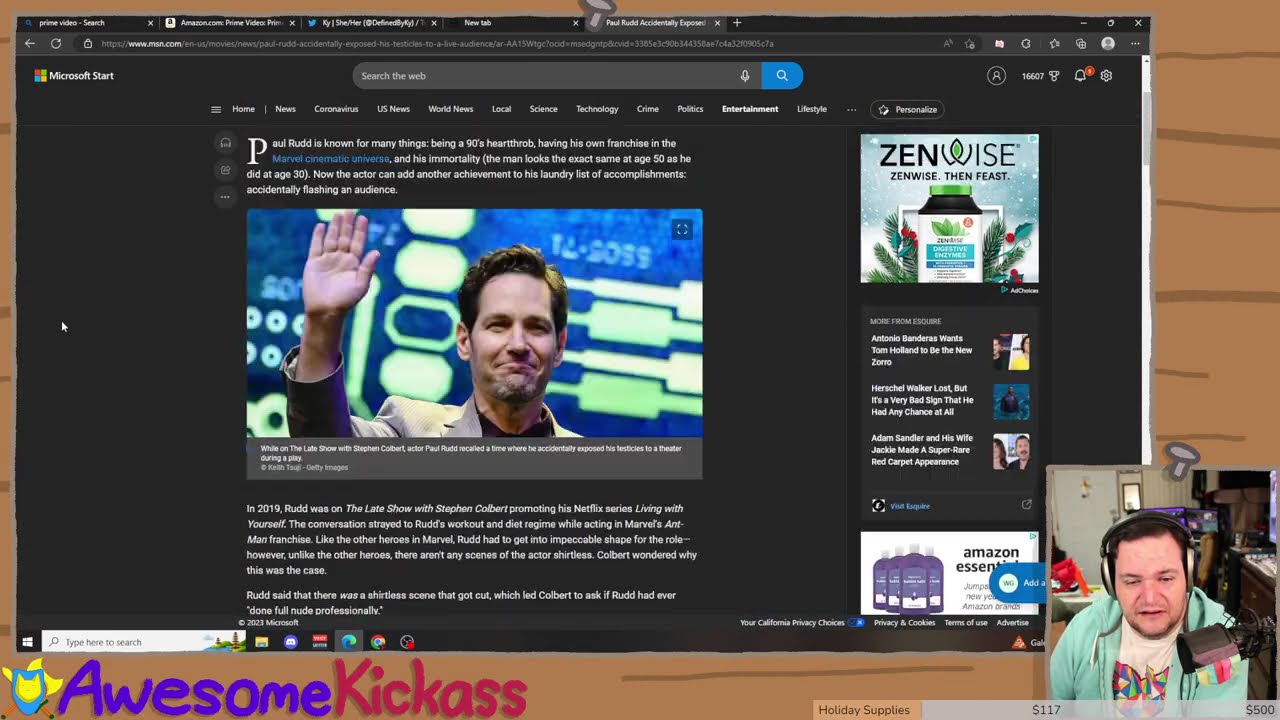This screenshot has height=720, width=1280.
Task: Open article share icon in left rail
Action: pos(225,170)
